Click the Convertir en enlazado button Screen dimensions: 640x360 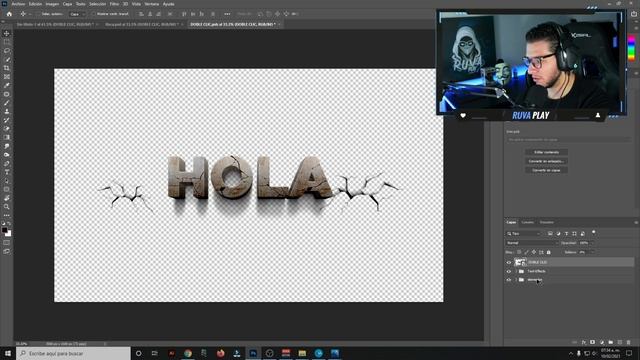point(546,161)
